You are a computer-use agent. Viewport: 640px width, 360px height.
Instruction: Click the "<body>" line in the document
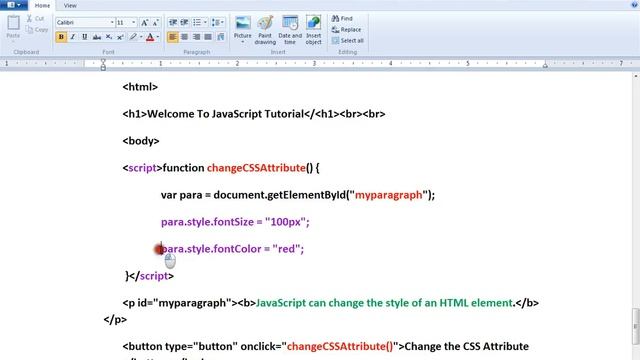(141, 141)
